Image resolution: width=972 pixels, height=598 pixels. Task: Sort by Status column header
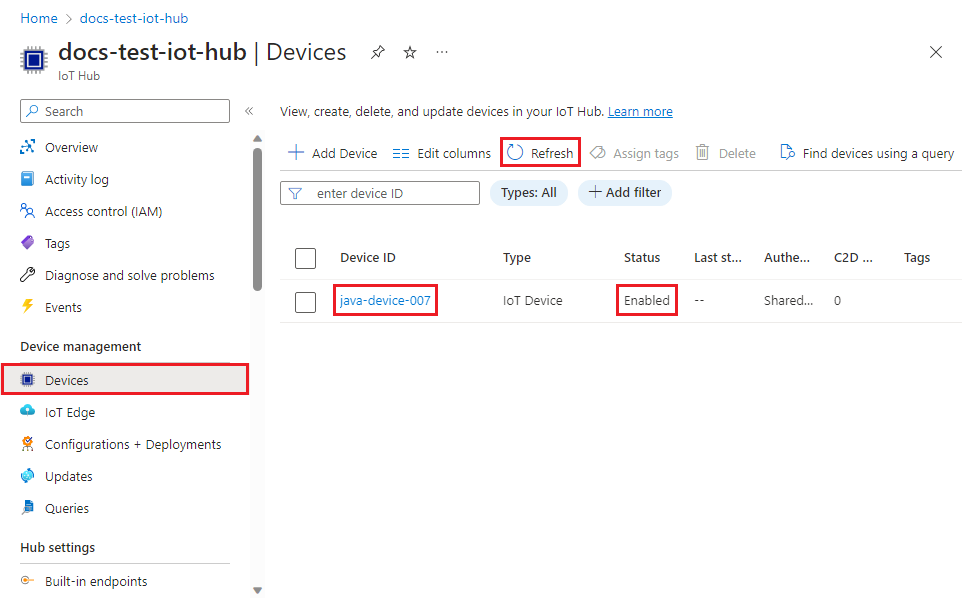coord(642,258)
